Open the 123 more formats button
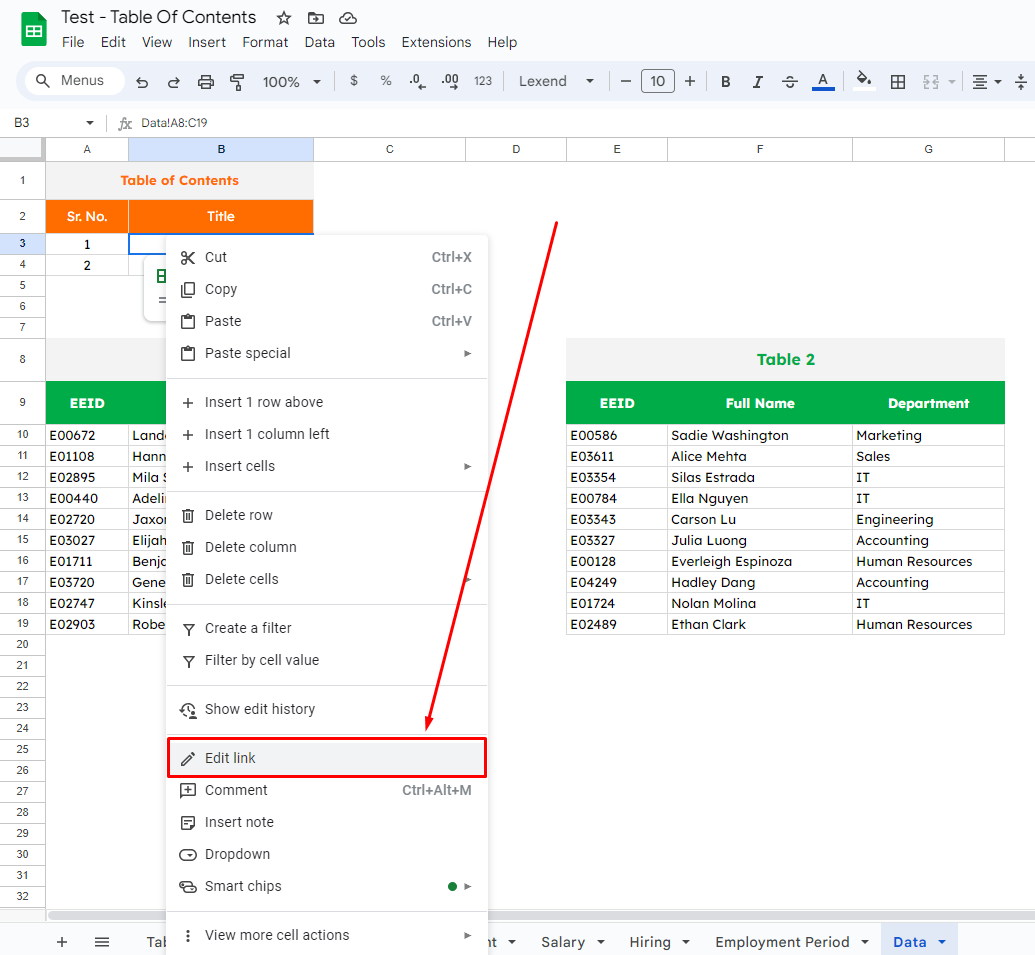 click(483, 81)
